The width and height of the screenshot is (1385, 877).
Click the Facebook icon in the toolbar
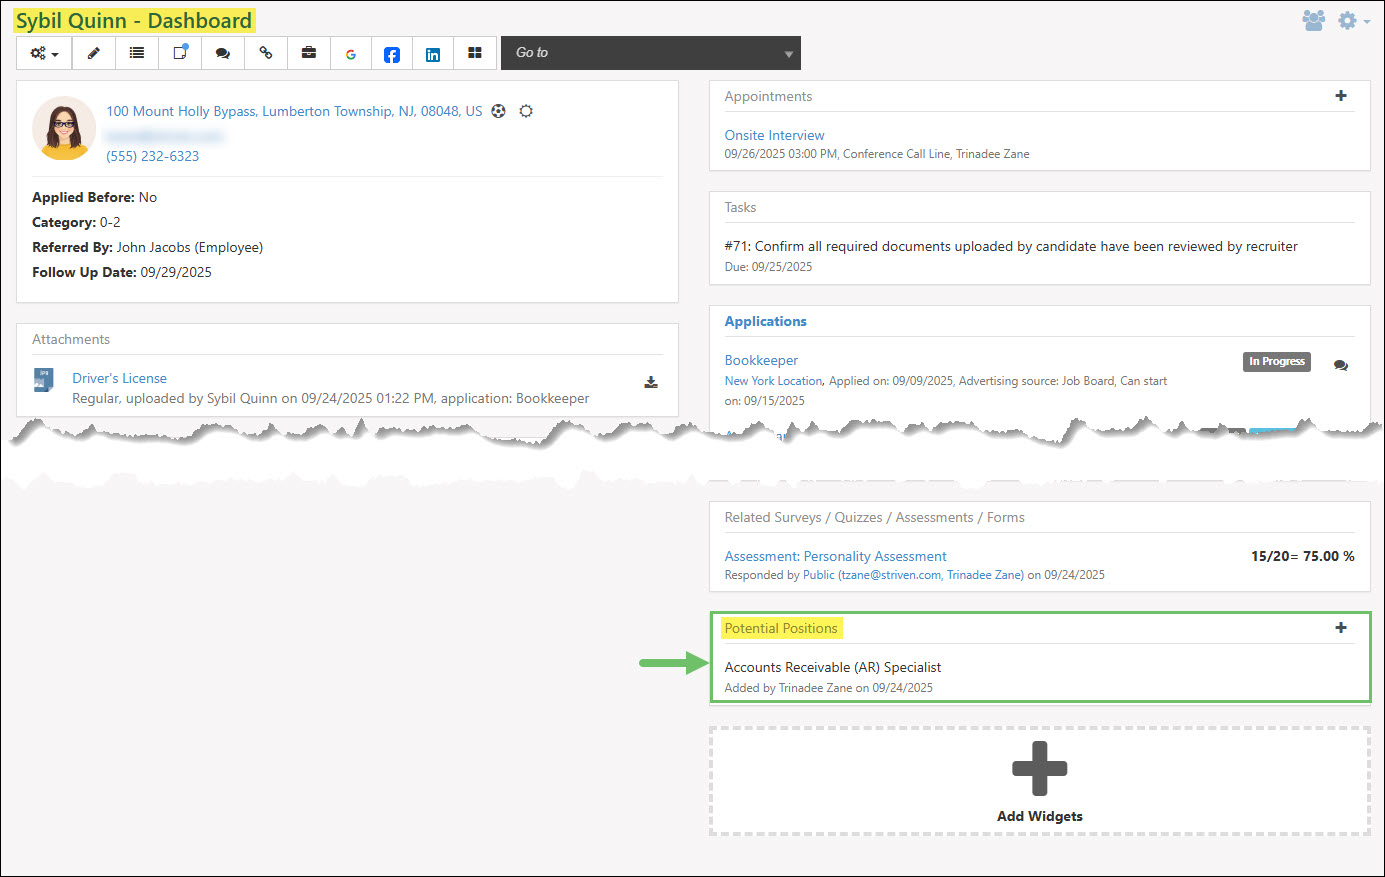392,53
